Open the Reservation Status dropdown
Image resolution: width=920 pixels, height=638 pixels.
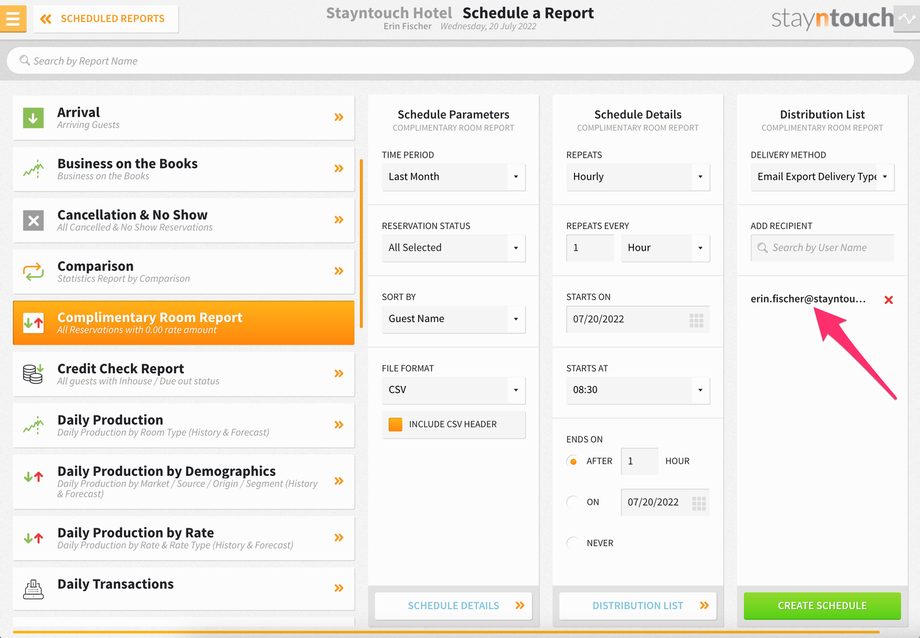454,248
